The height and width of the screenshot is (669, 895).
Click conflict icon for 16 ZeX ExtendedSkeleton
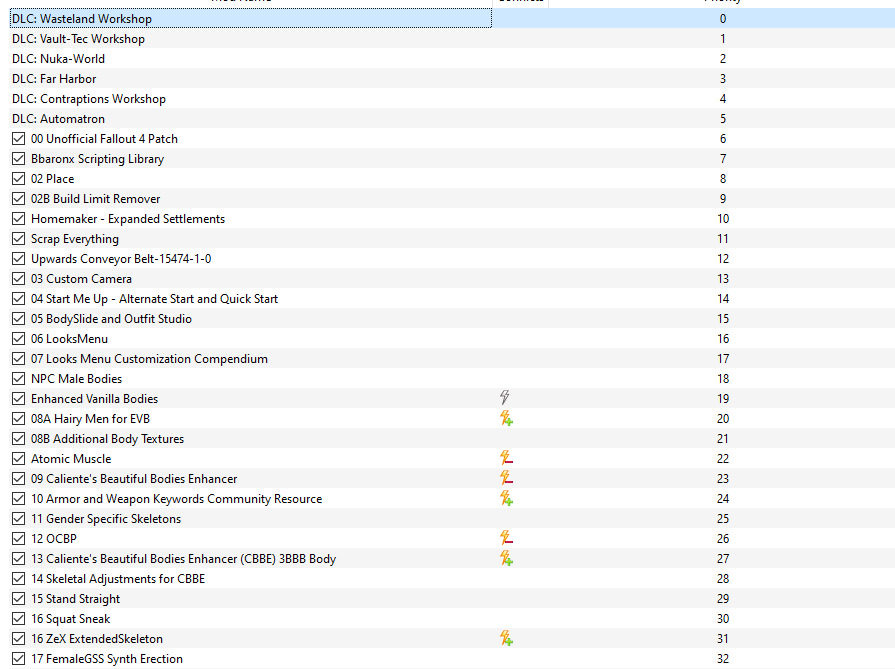[x=506, y=638]
